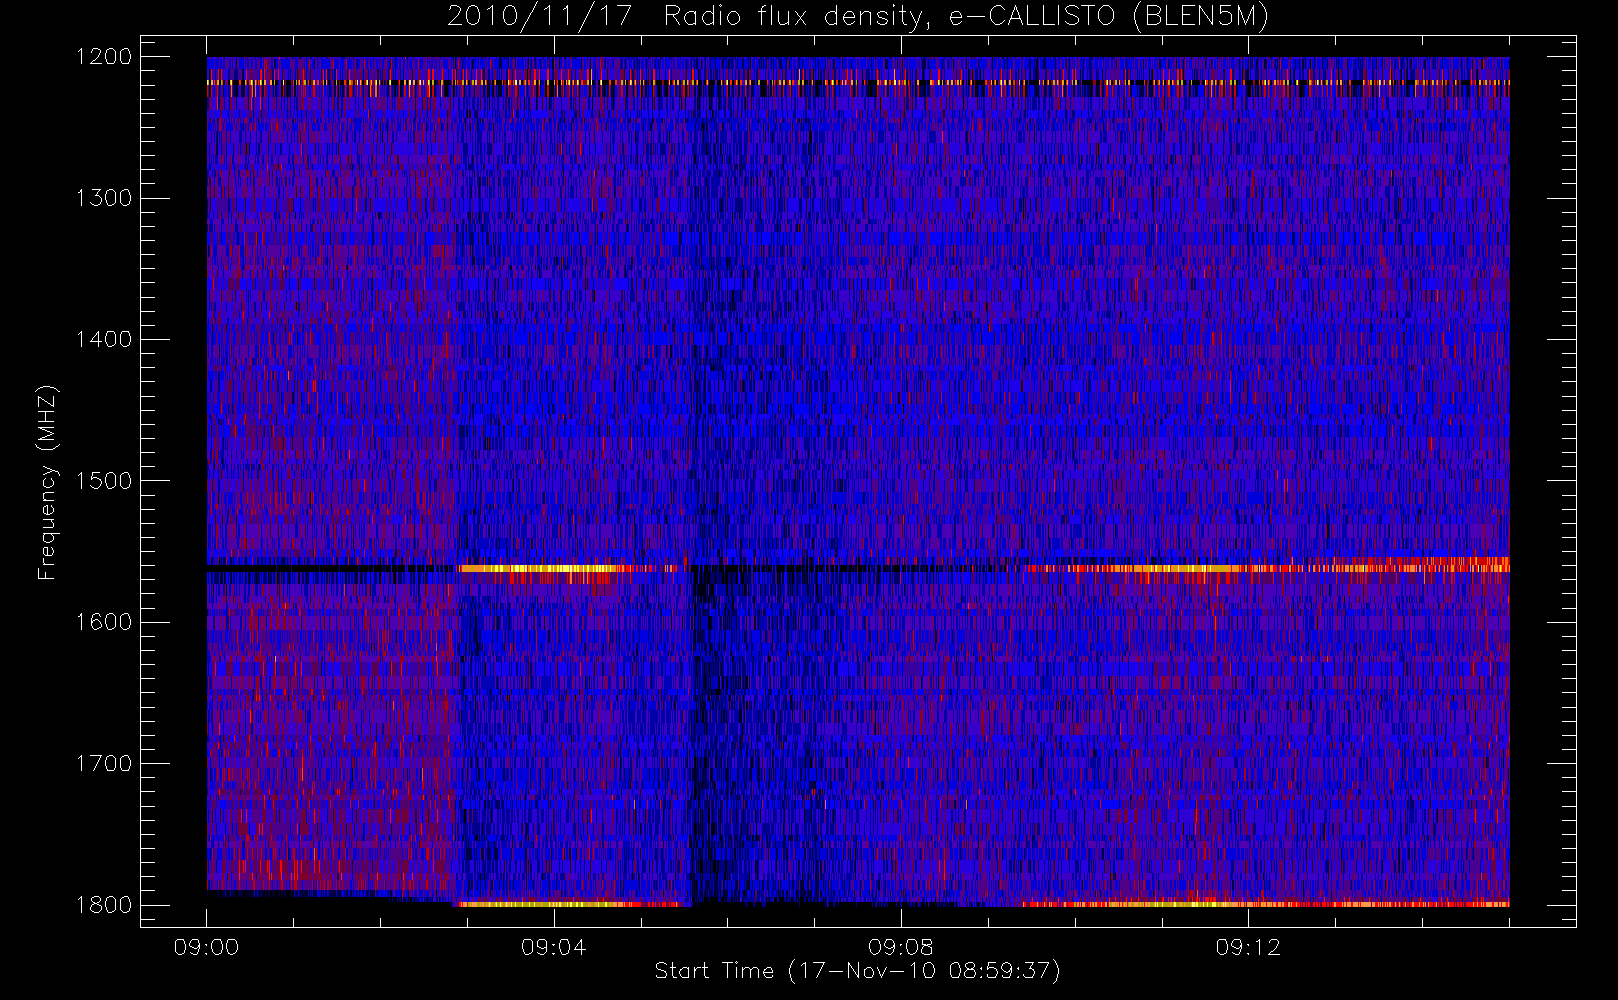Image resolution: width=1618 pixels, height=1000 pixels.
Task: Click the 1600 frequency tick label
Action: point(104,622)
